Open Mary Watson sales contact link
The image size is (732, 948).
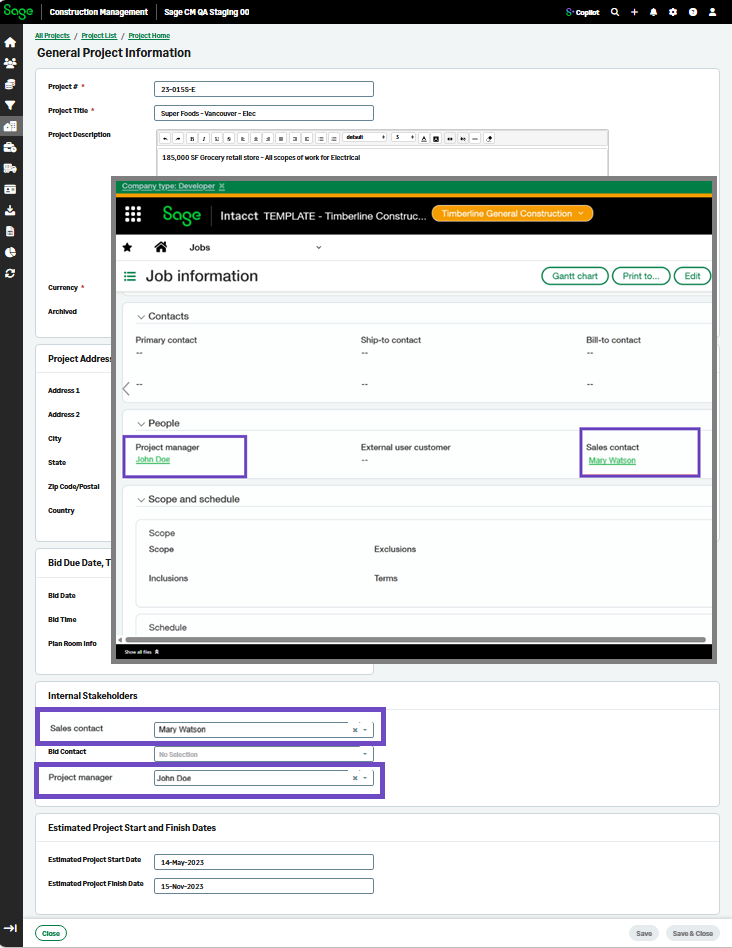(612, 461)
